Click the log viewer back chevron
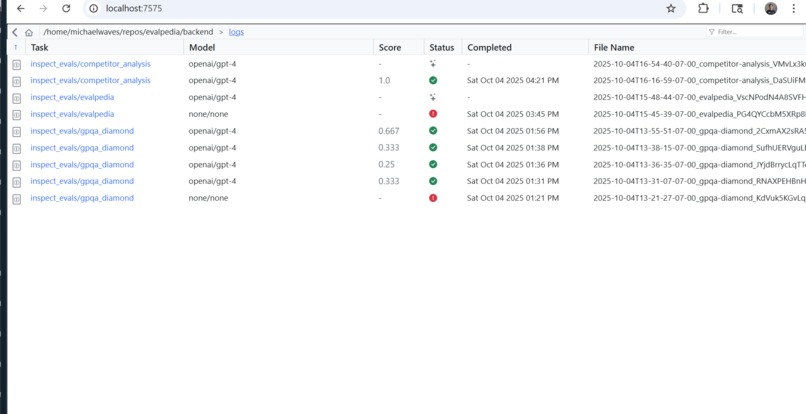The image size is (806, 414). 15,32
